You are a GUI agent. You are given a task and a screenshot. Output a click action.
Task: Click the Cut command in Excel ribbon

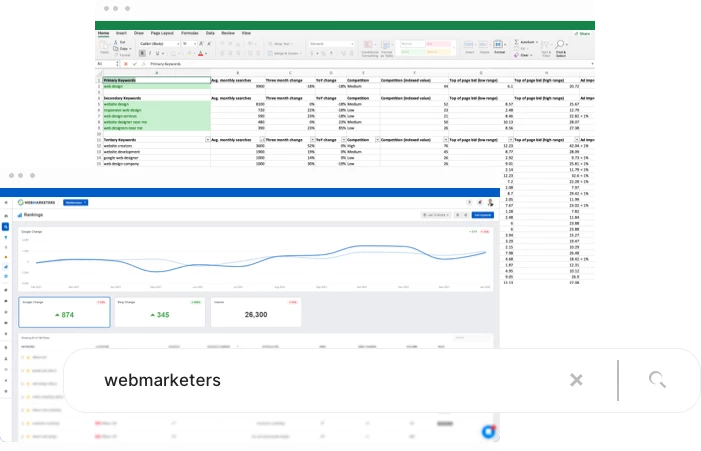click(x=119, y=42)
